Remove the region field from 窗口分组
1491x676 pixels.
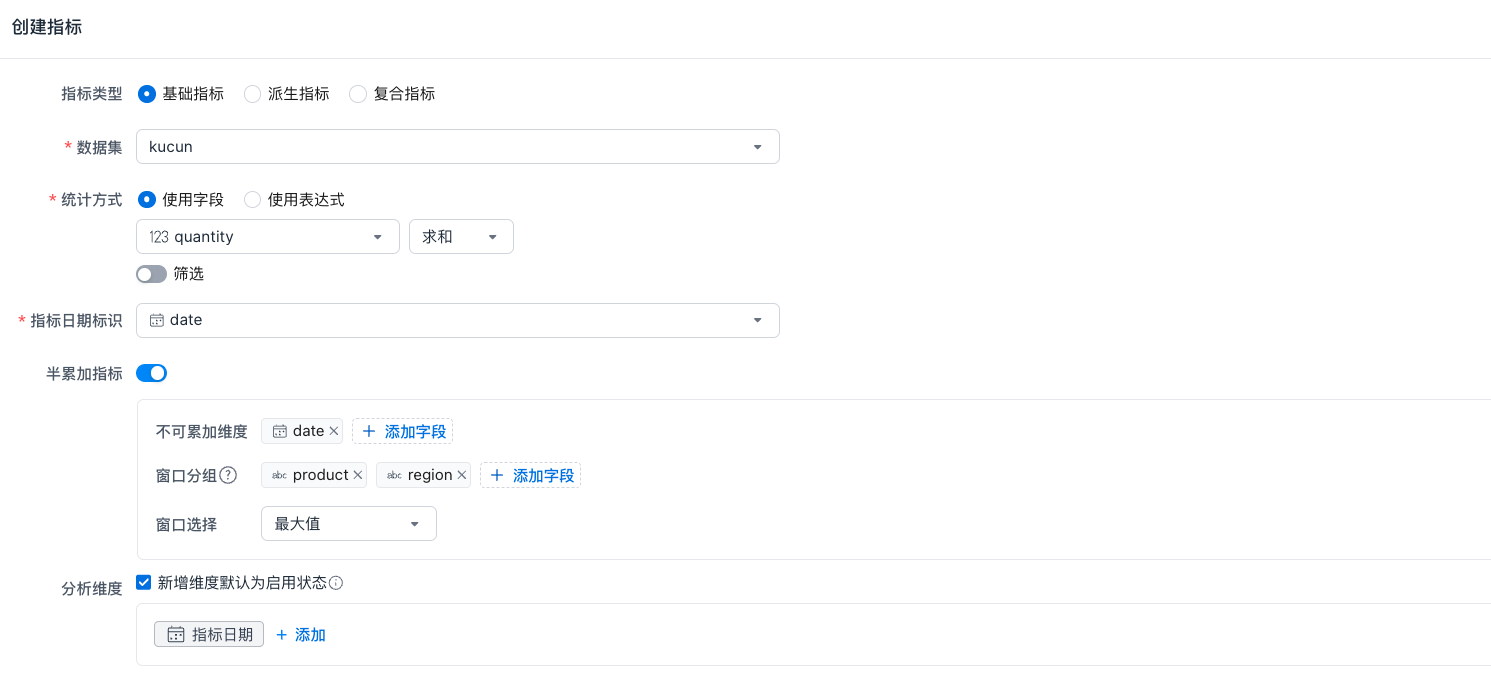pyautogui.click(x=462, y=475)
